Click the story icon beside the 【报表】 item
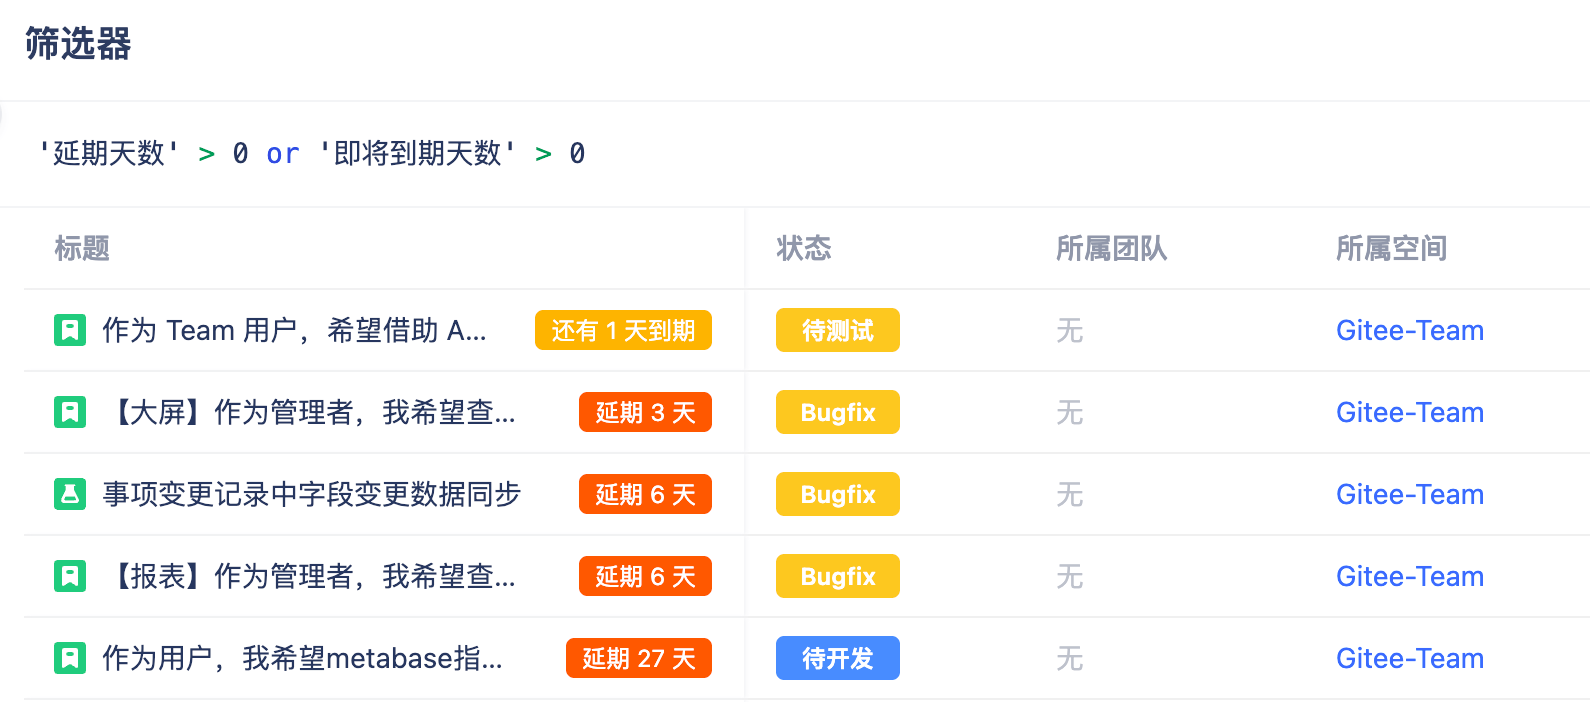 [x=70, y=576]
